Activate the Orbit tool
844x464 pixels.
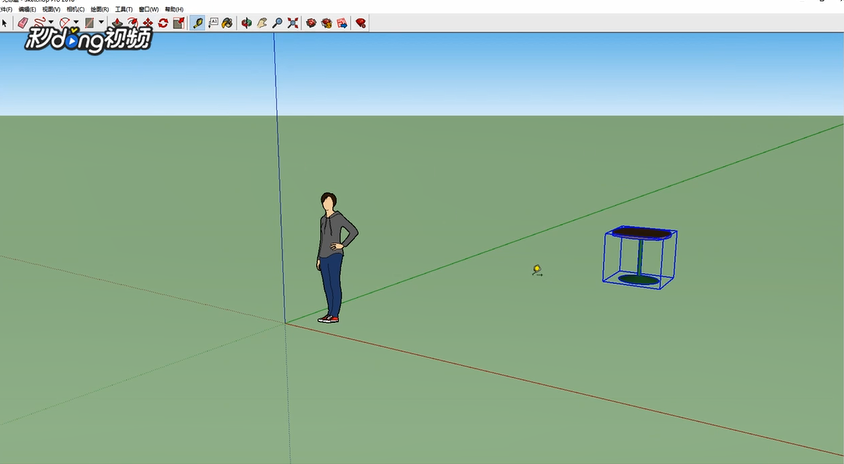[x=247, y=23]
